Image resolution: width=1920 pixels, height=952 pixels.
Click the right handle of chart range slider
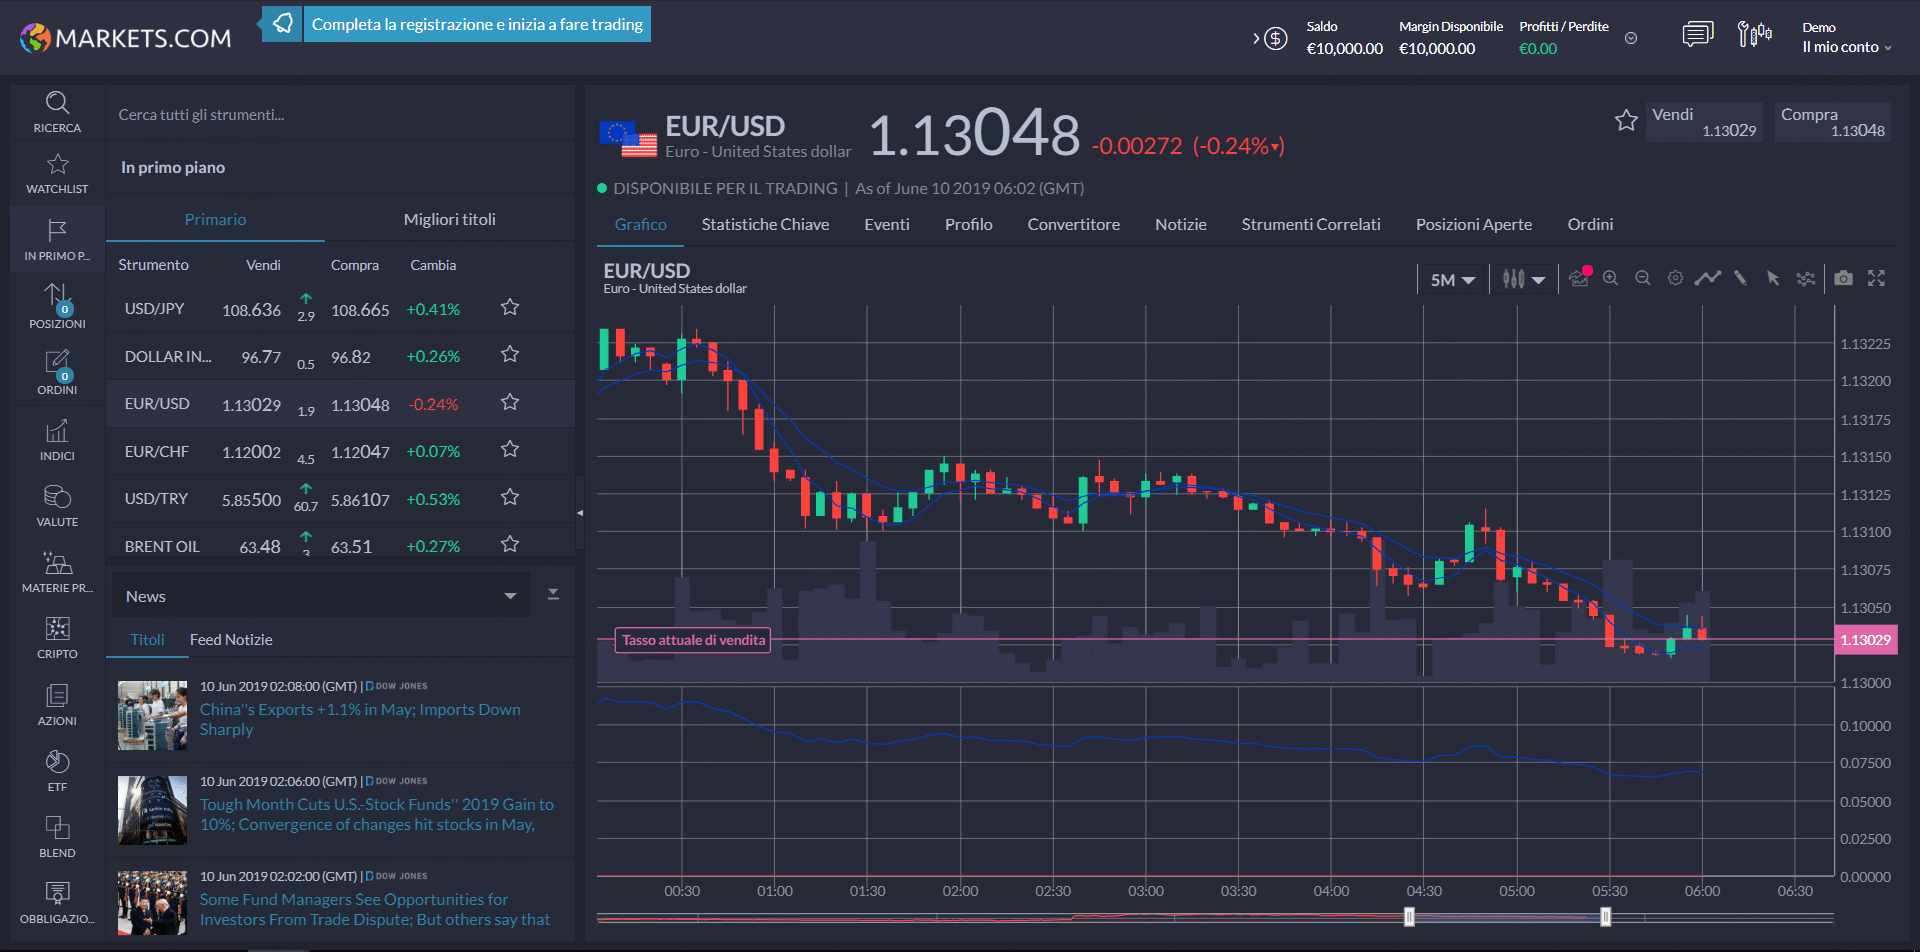click(1605, 917)
